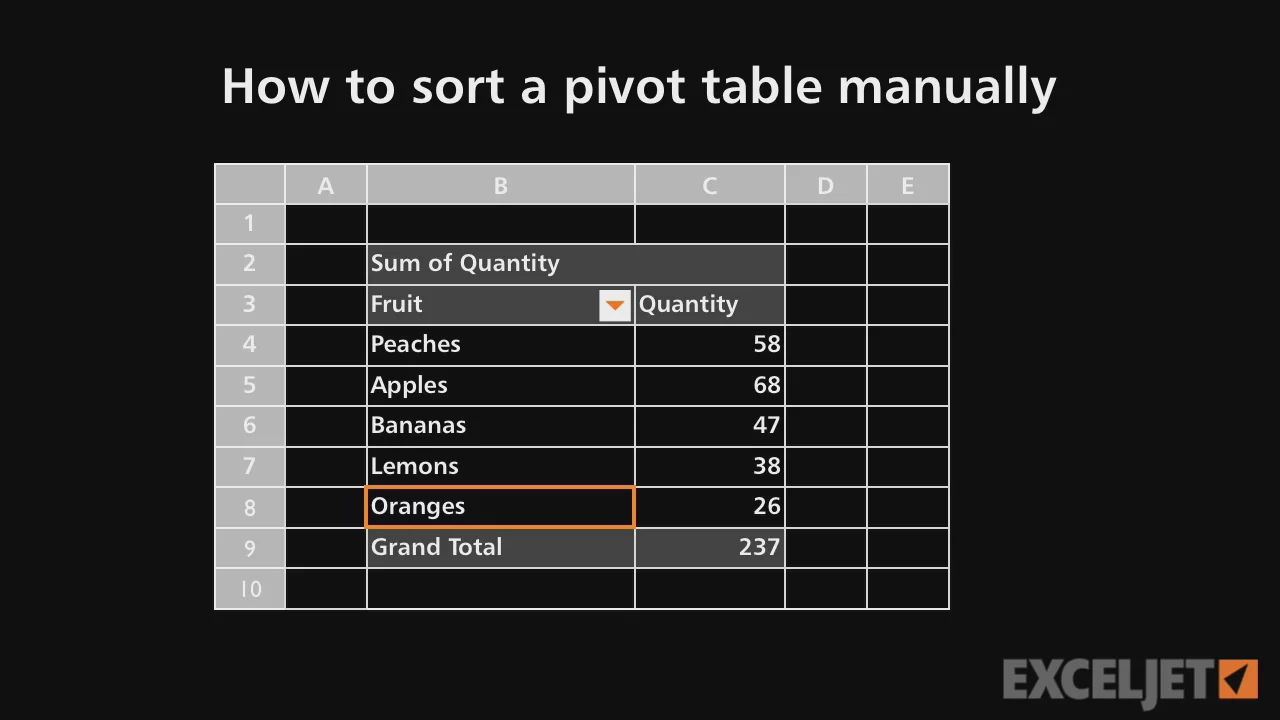Click column B header
This screenshot has height=720, width=1280.
click(500, 186)
